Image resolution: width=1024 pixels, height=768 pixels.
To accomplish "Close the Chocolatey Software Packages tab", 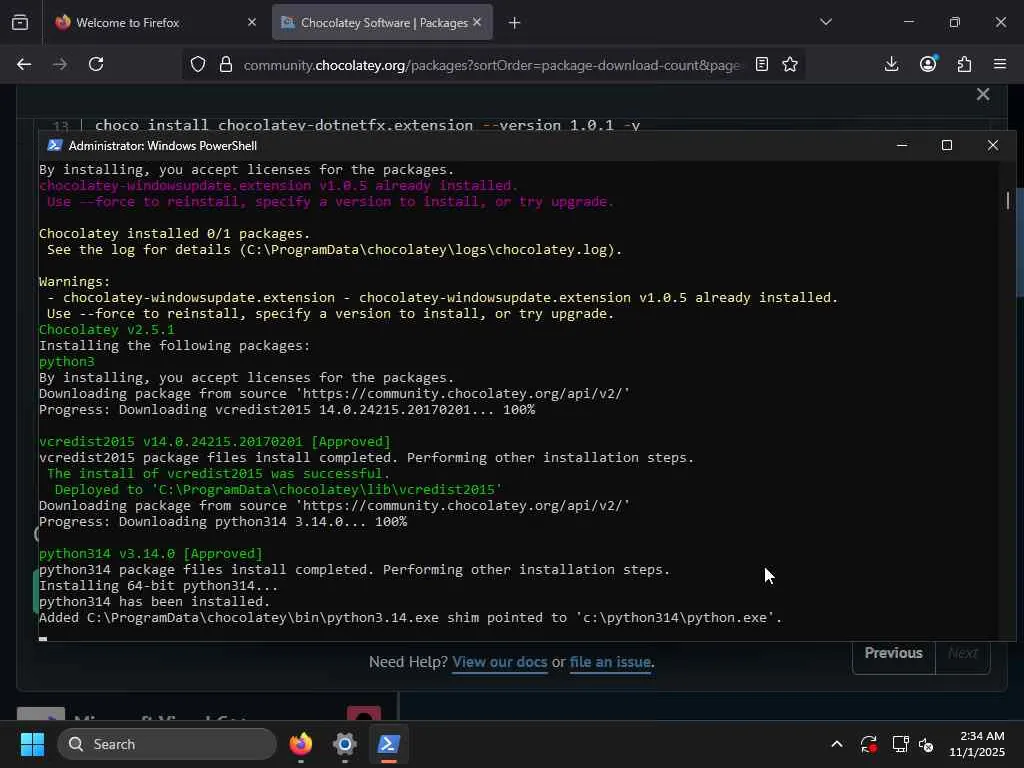I will tap(477, 22).
